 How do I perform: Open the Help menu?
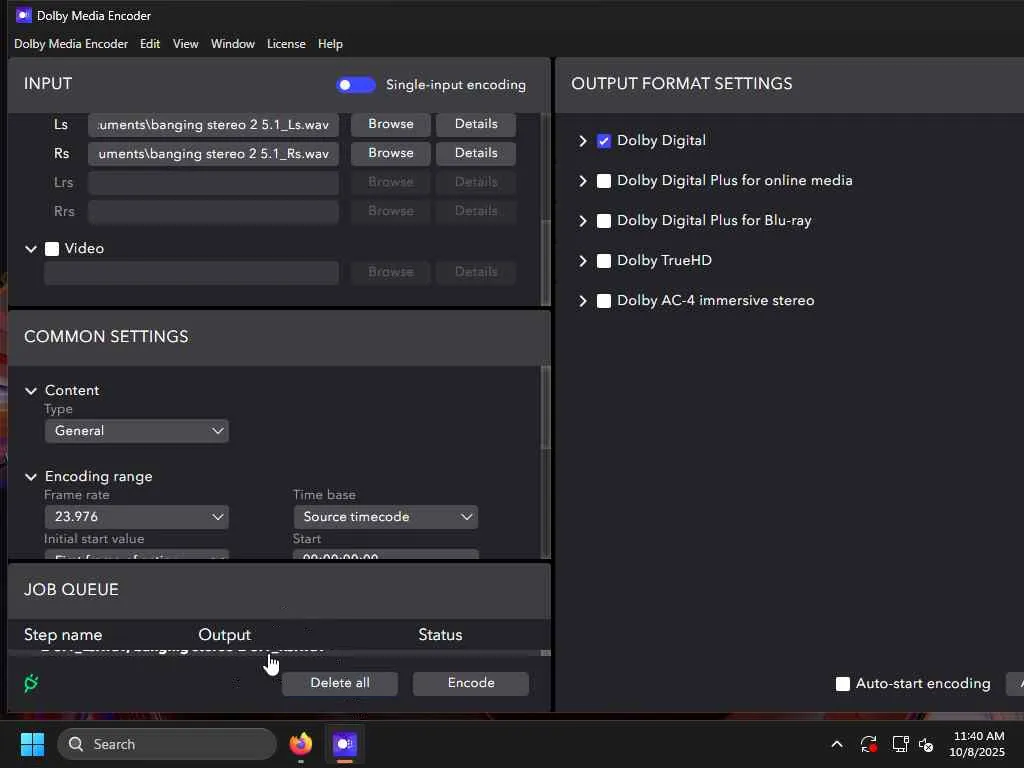[x=330, y=44]
